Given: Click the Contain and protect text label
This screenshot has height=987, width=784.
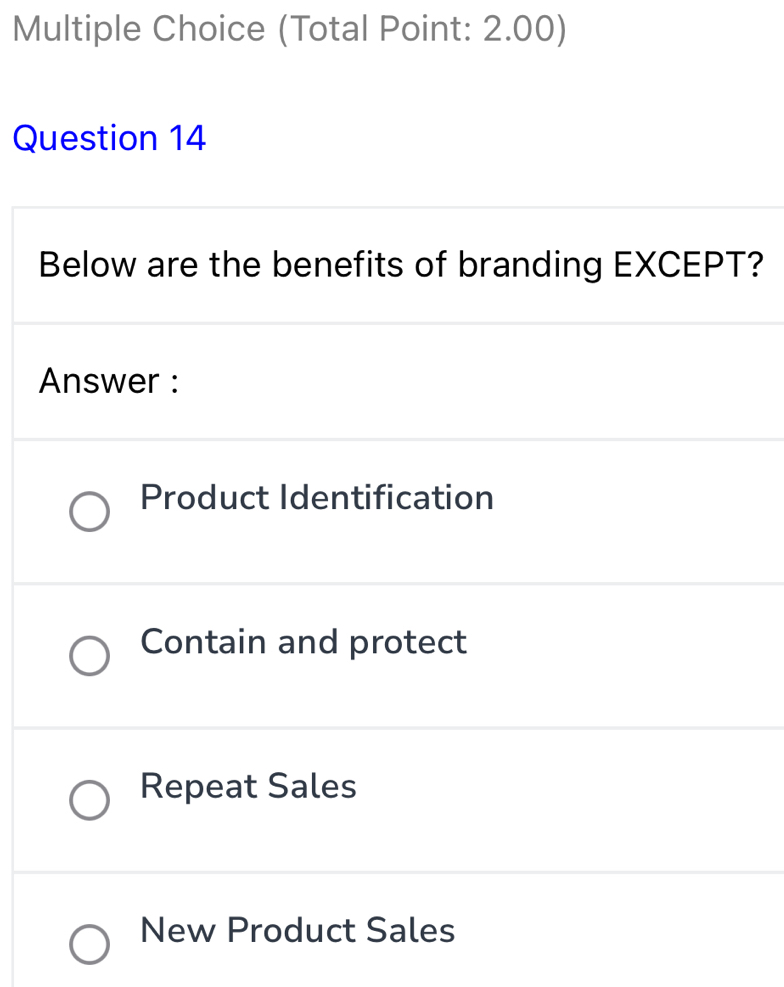Looking at the screenshot, I should 303,642.
